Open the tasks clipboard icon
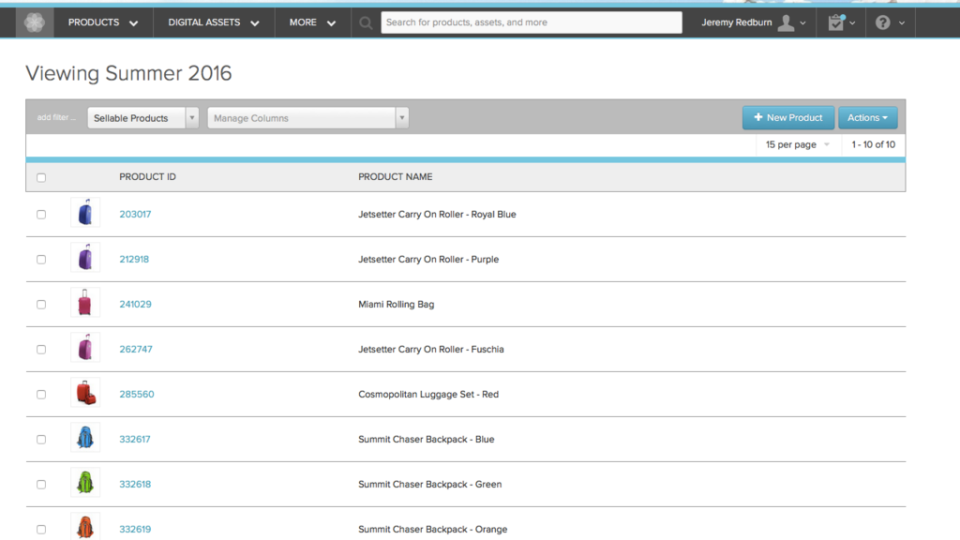960x540 pixels. pos(836,22)
